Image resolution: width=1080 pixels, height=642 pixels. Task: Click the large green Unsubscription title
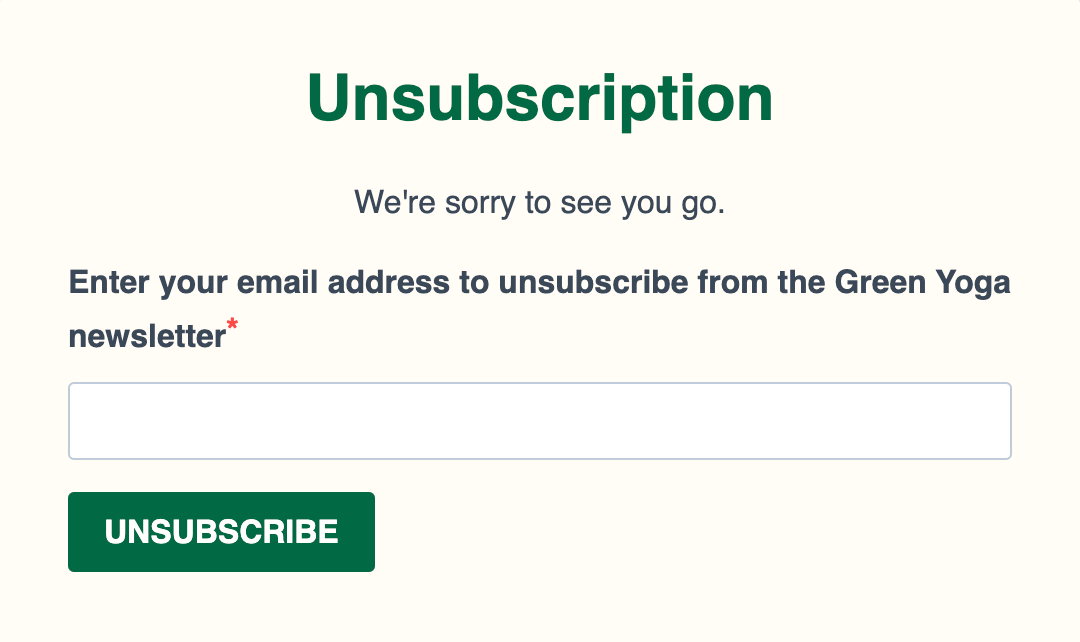point(540,99)
